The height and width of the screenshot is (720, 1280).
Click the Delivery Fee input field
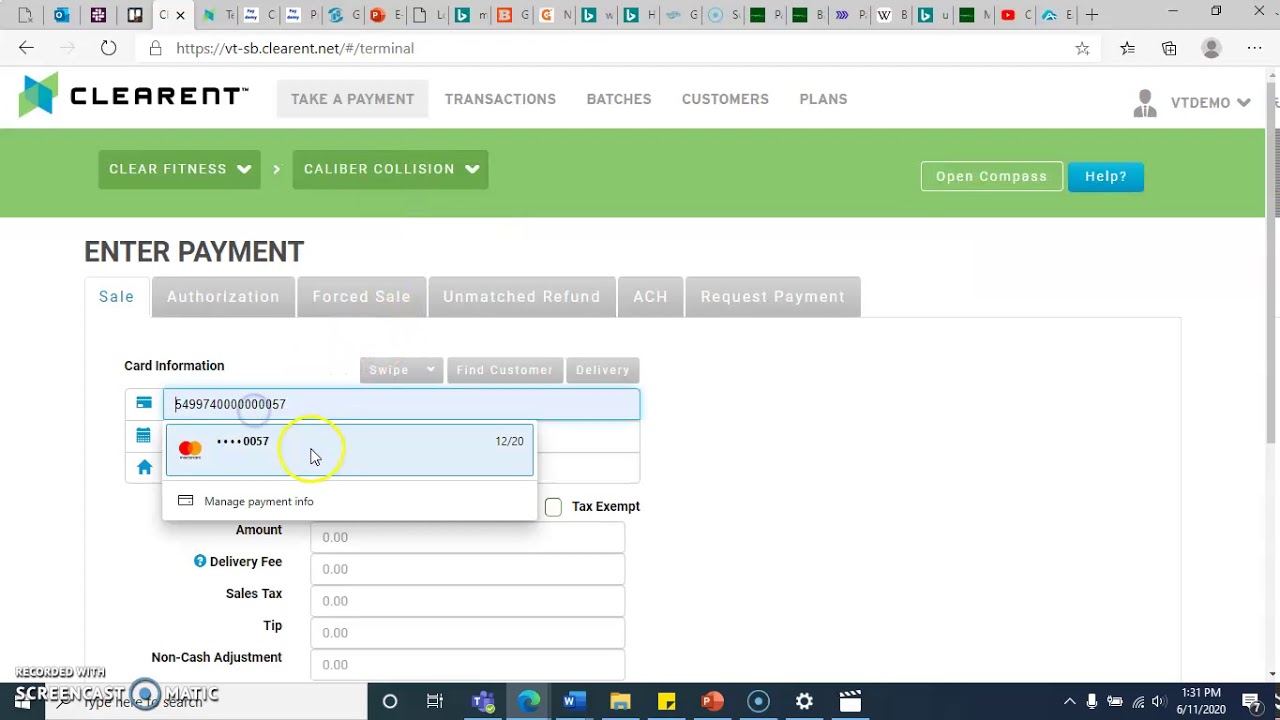pyautogui.click(x=467, y=569)
